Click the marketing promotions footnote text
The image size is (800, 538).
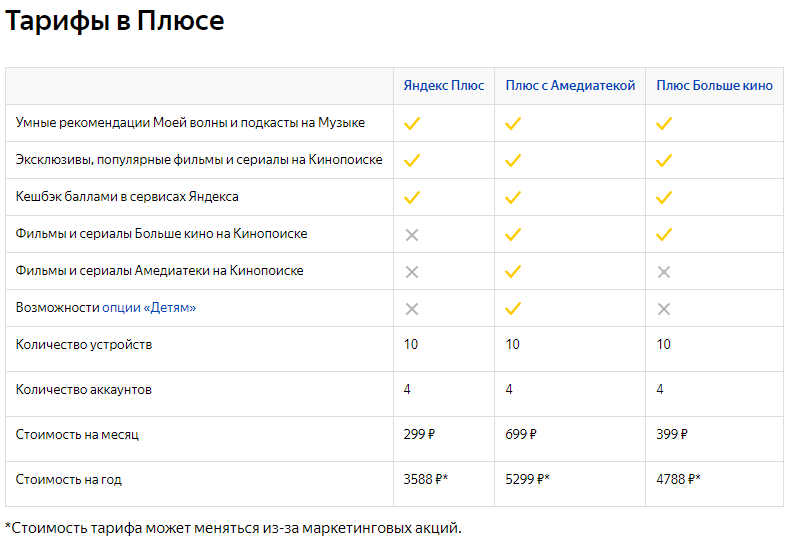click(233, 527)
